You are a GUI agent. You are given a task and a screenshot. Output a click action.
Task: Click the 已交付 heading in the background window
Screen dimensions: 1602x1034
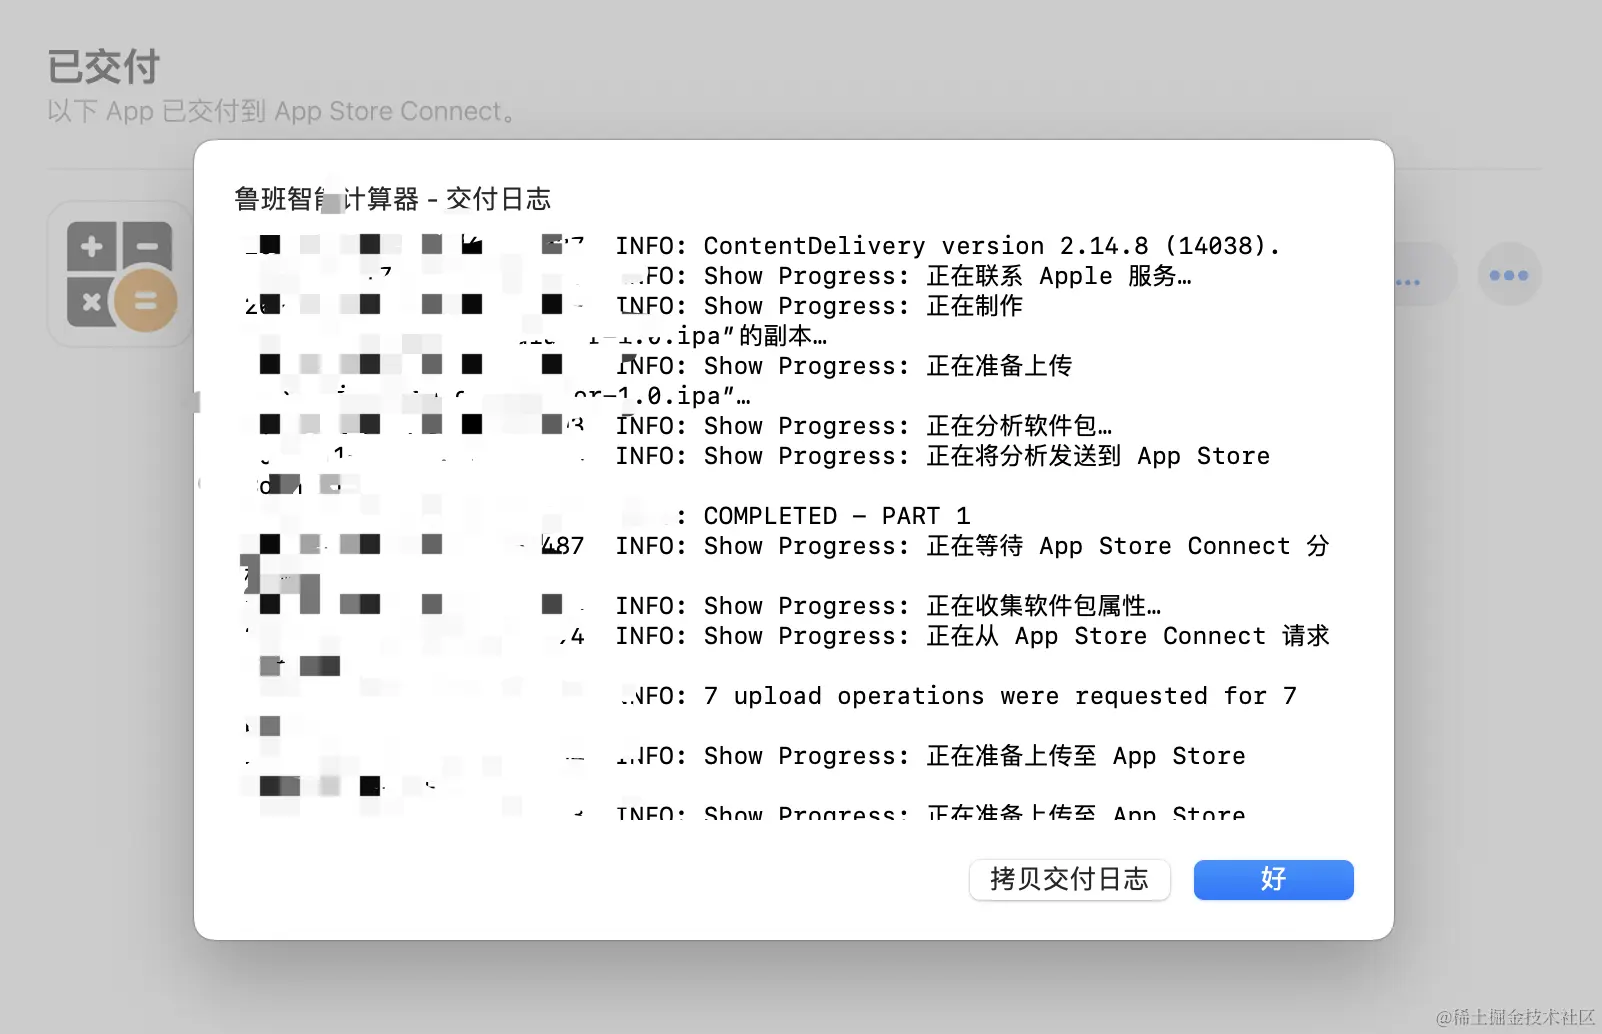104,67
